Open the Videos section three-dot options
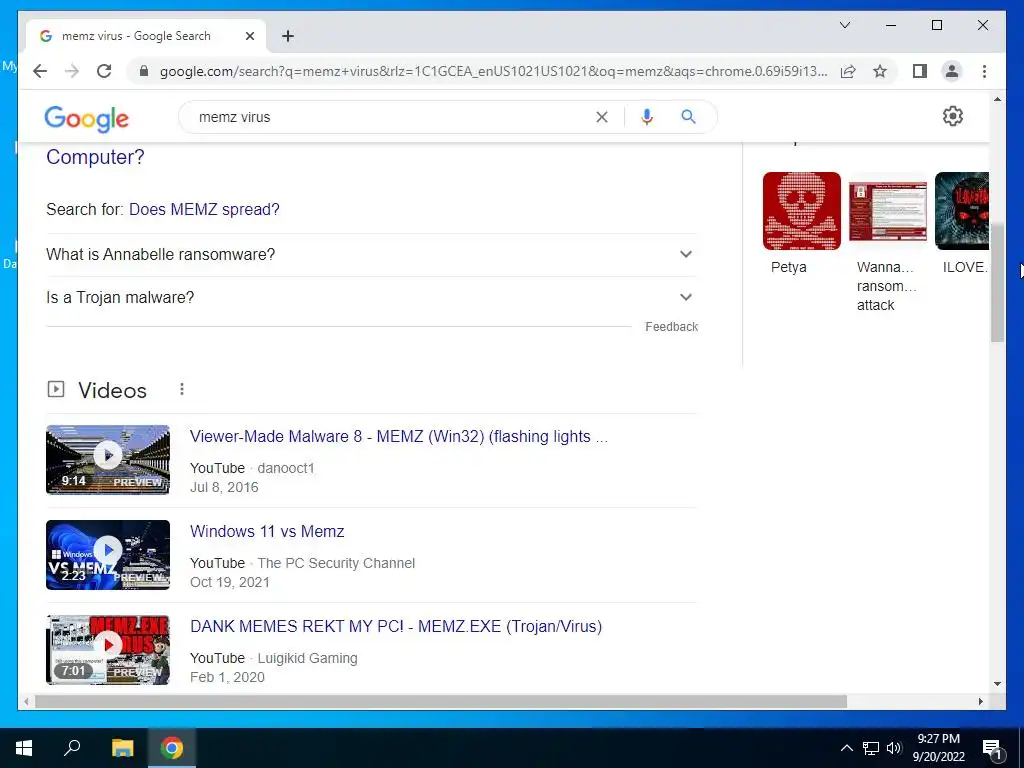 pyautogui.click(x=182, y=389)
